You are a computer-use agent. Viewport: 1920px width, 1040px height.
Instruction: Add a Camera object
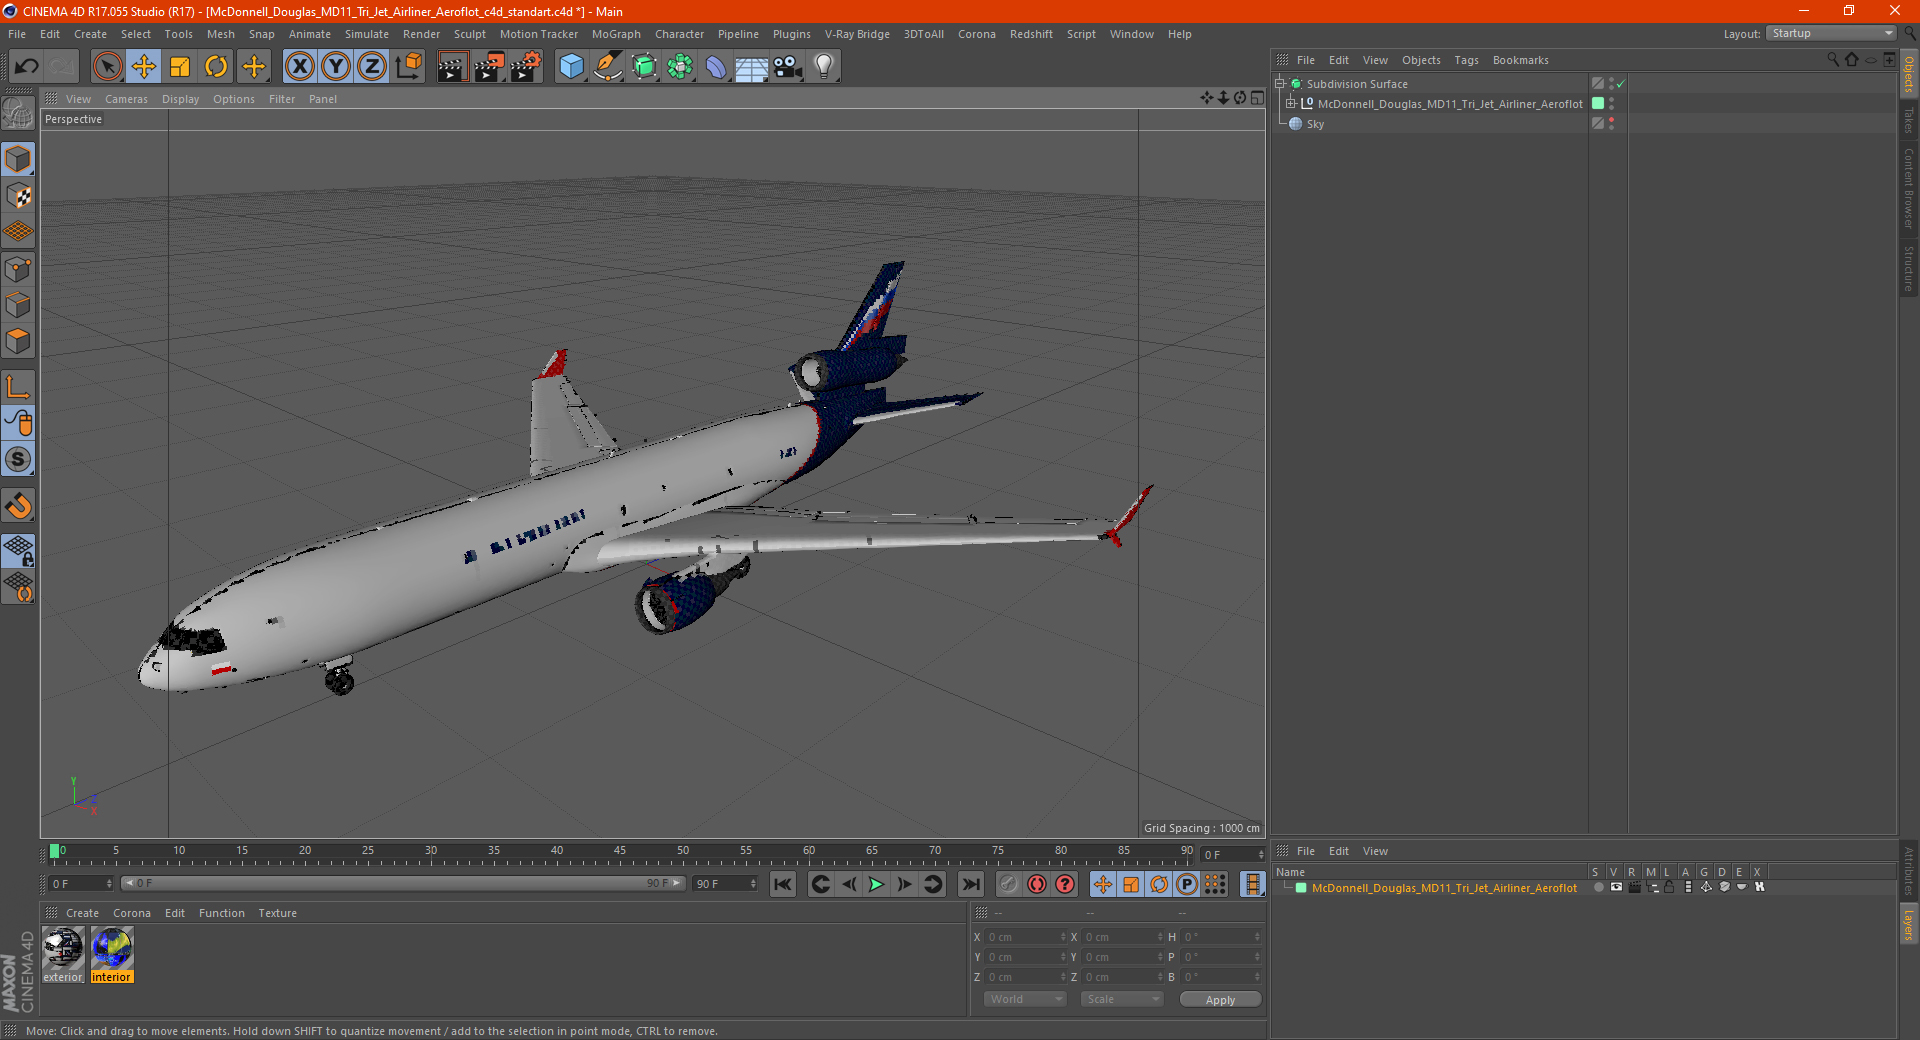pos(788,67)
